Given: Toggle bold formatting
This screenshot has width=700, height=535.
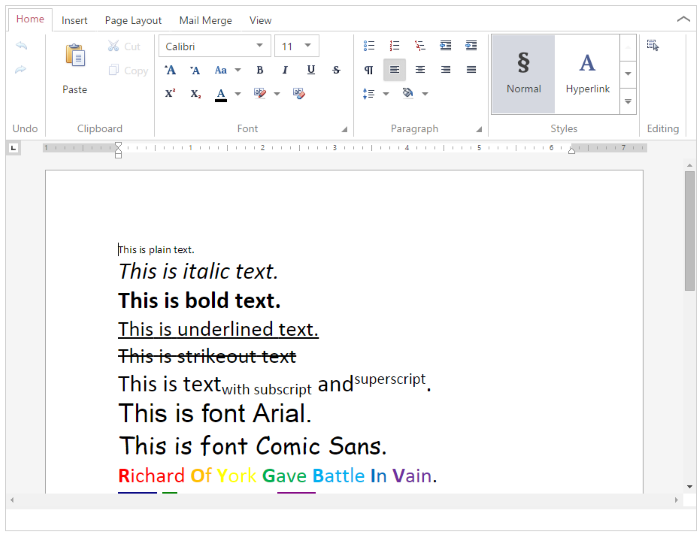Looking at the screenshot, I should (x=260, y=70).
